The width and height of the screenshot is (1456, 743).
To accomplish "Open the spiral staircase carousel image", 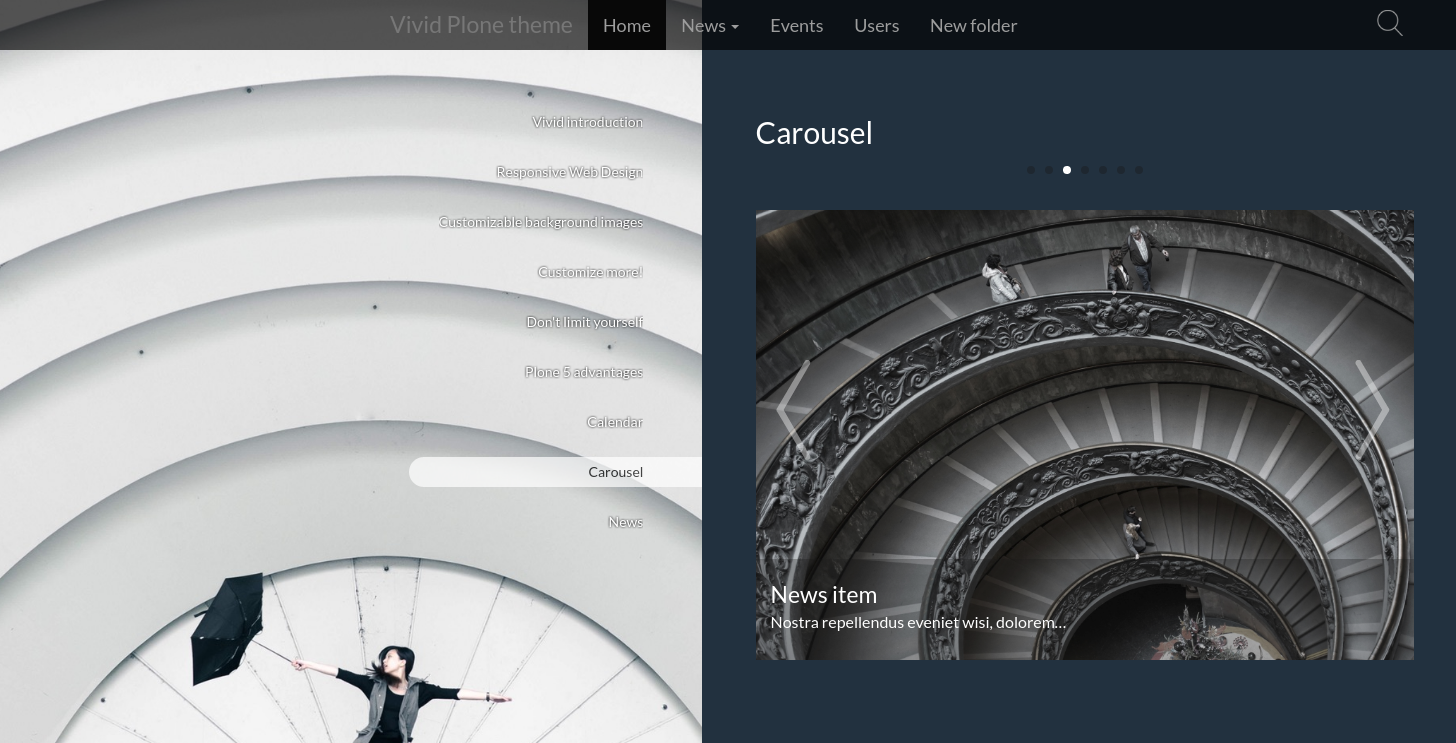I will pyautogui.click(x=1085, y=434).
